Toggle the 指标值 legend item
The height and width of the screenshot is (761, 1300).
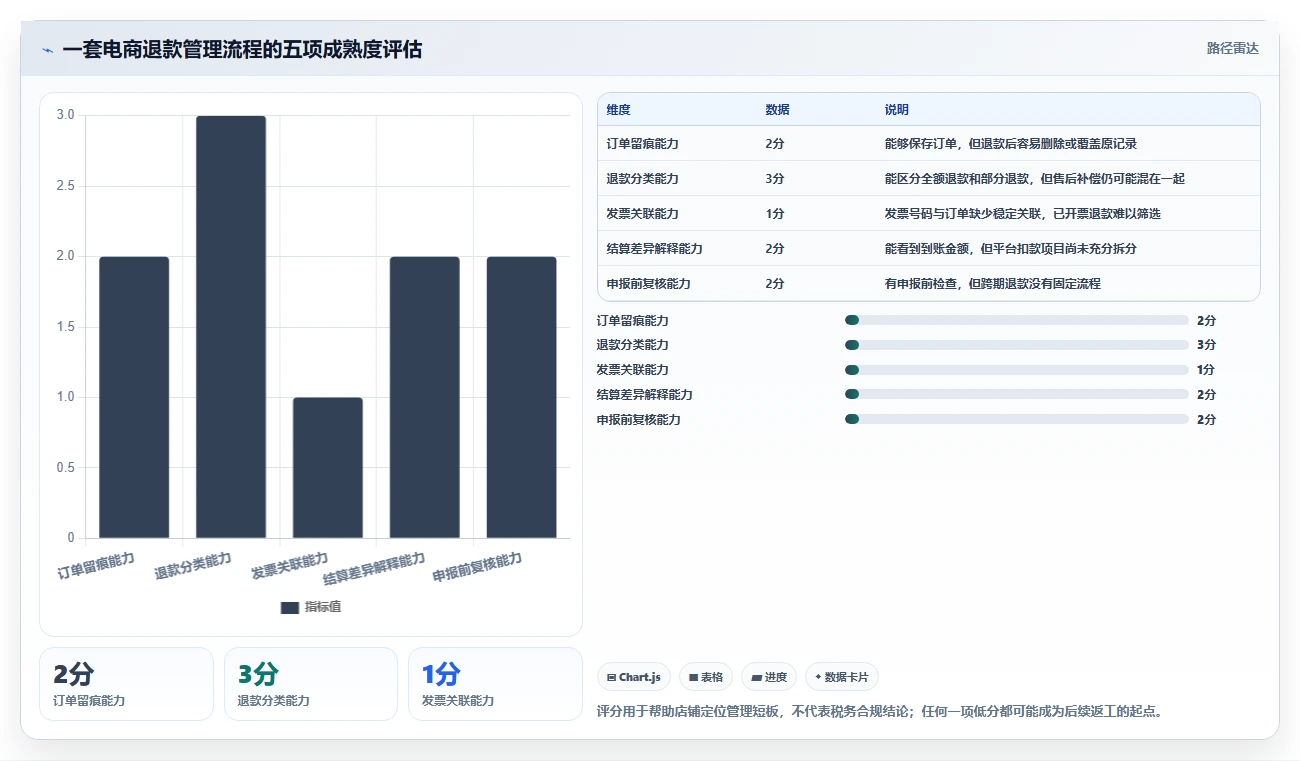(x=311, y=607)
